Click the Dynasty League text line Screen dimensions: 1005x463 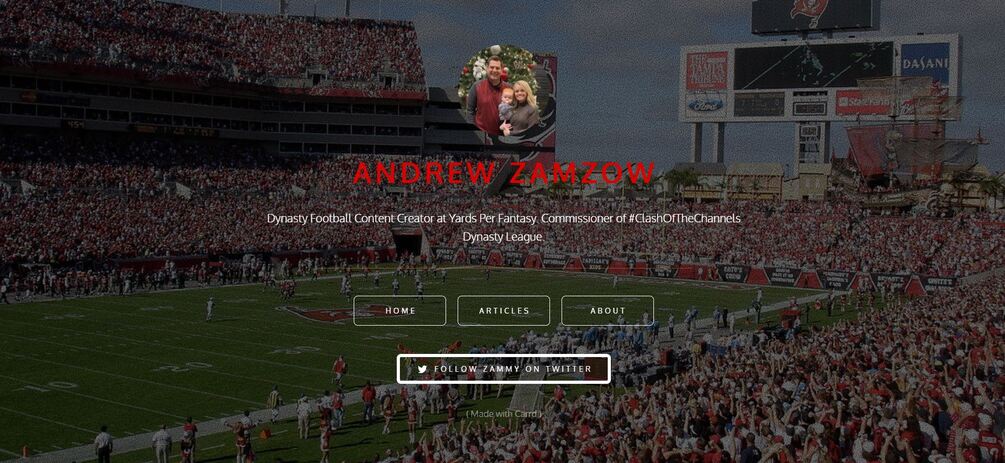pyautogui.click(x=502, y=237)
